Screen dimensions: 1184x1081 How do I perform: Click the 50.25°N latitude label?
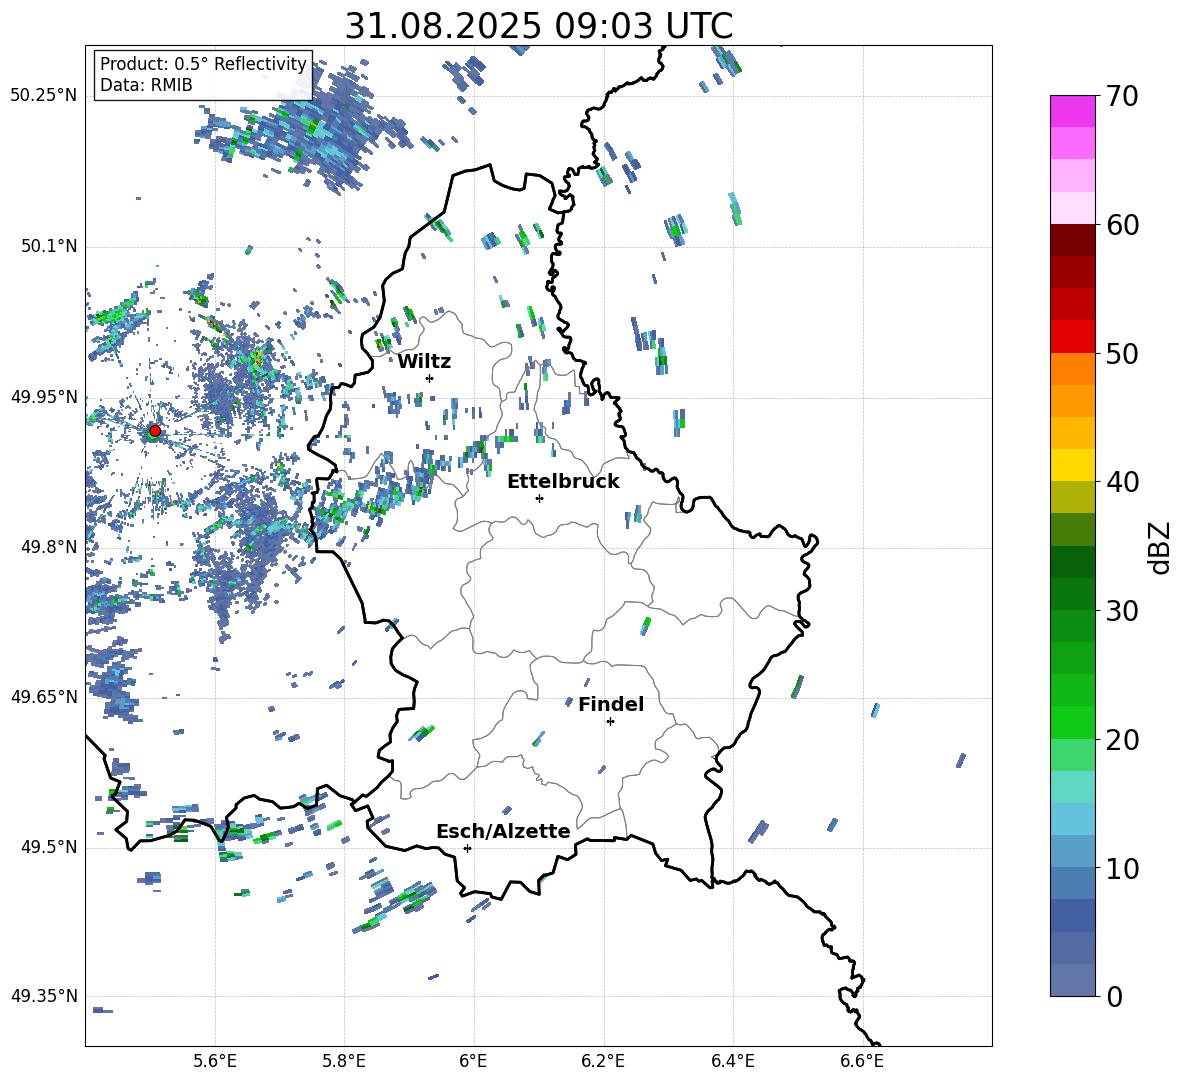pos(44,96)
